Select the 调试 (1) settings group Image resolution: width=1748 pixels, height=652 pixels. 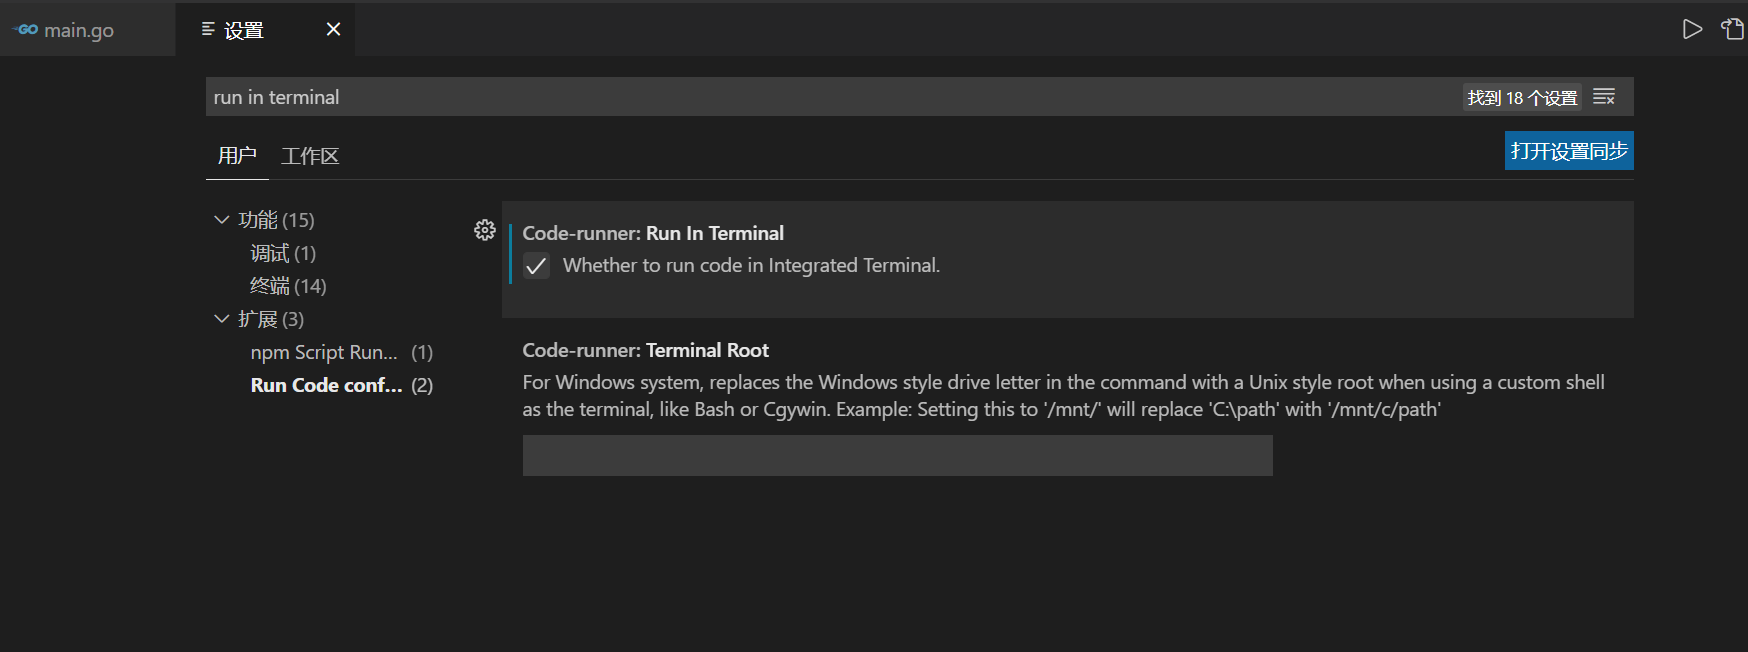pos(269,253)
